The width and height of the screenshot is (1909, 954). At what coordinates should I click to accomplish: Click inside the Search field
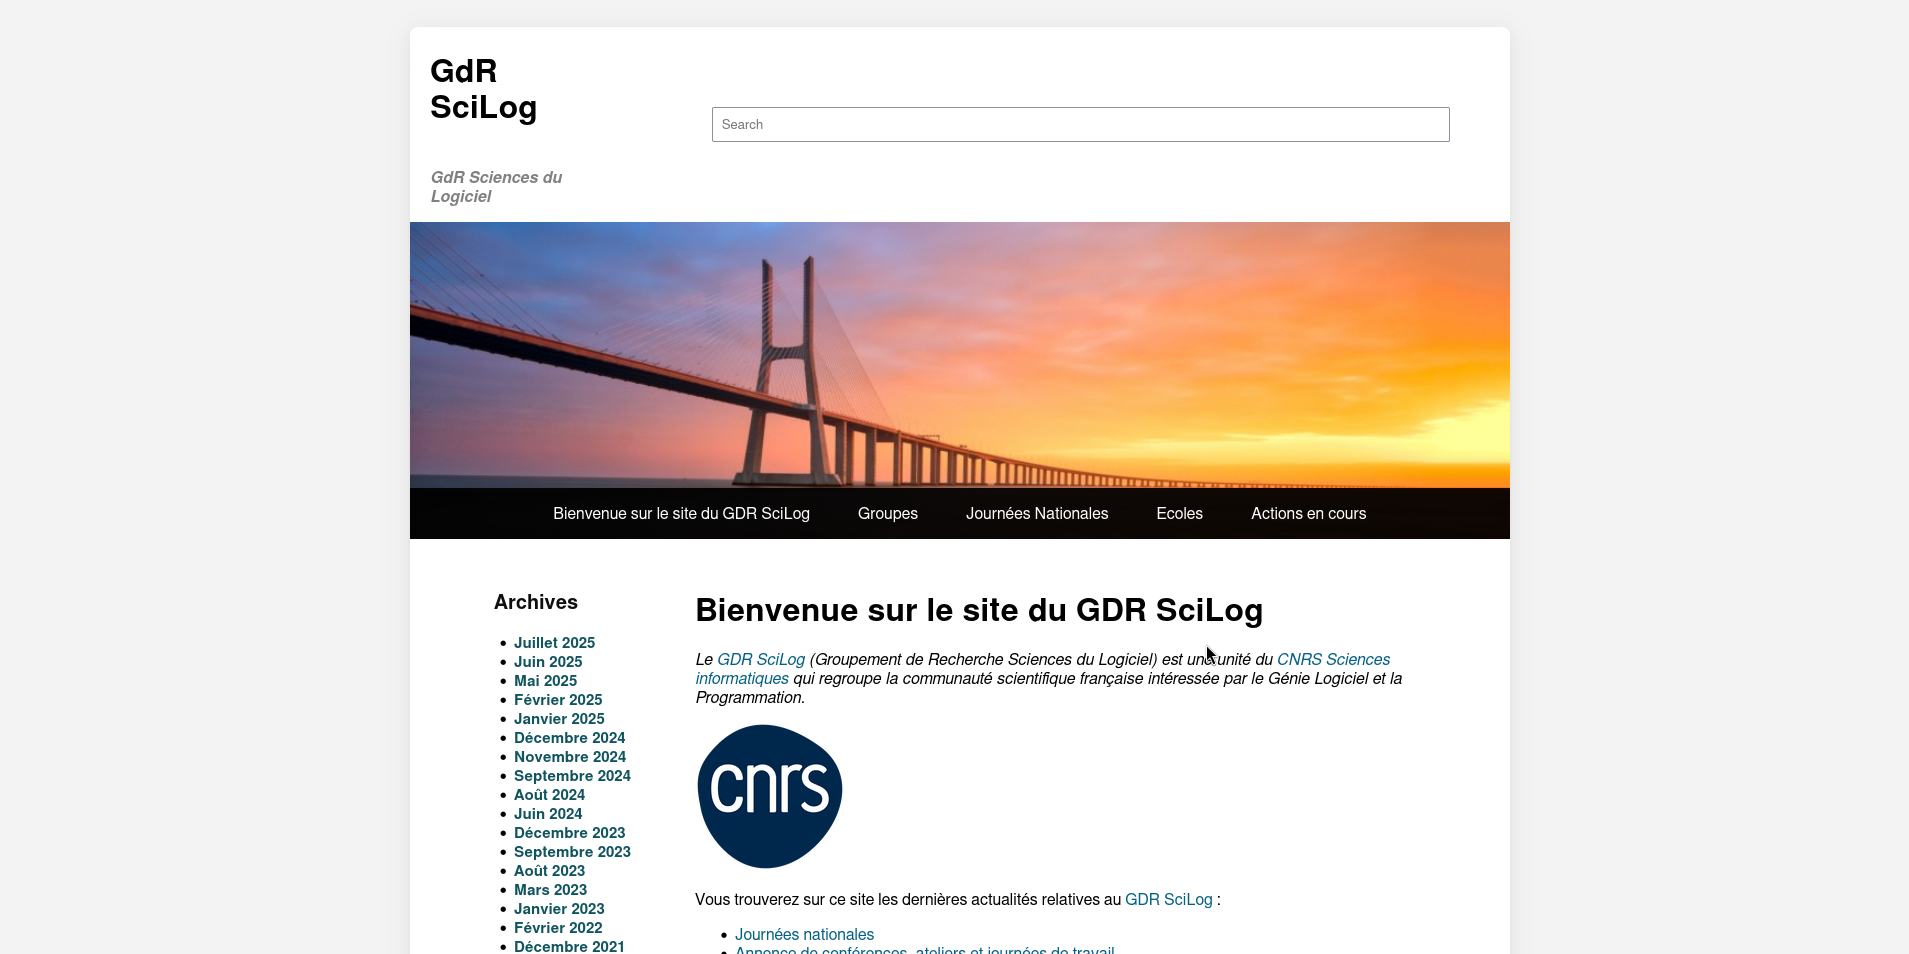tap(1080, 125)
